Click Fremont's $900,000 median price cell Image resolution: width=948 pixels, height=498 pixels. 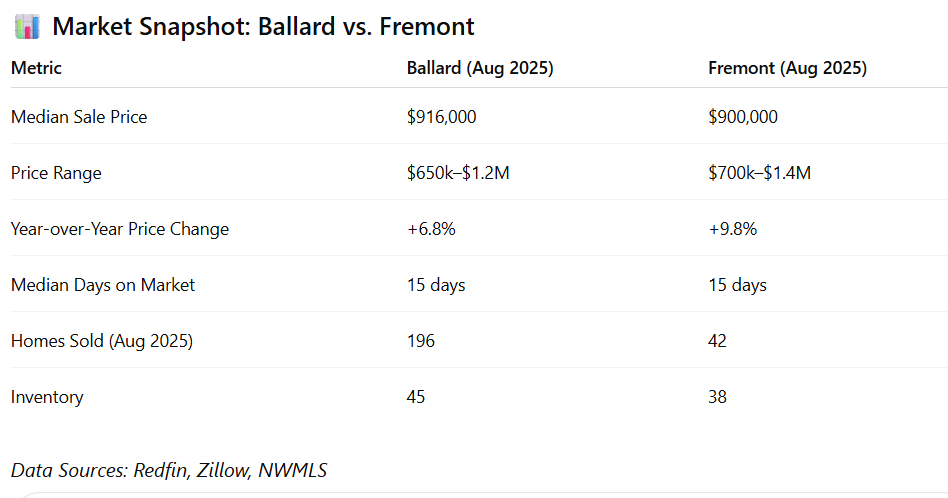(742, 117)
